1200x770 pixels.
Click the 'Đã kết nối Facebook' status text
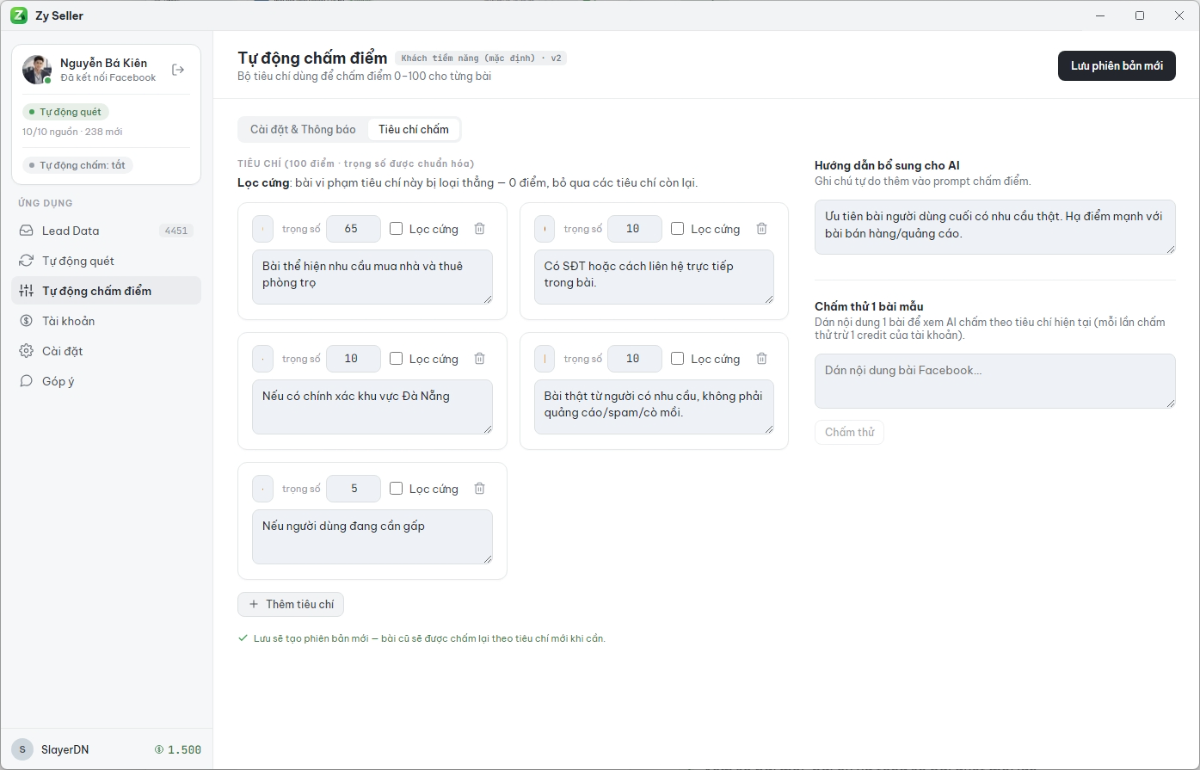pyautogui.click(x=108, y=78)
